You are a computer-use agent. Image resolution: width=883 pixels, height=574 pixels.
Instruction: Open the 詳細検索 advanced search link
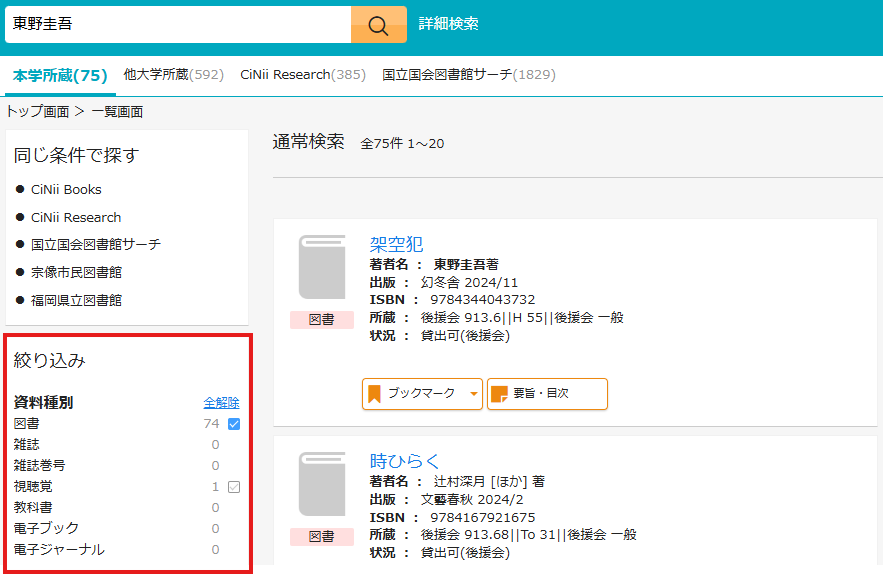point(448,24)
